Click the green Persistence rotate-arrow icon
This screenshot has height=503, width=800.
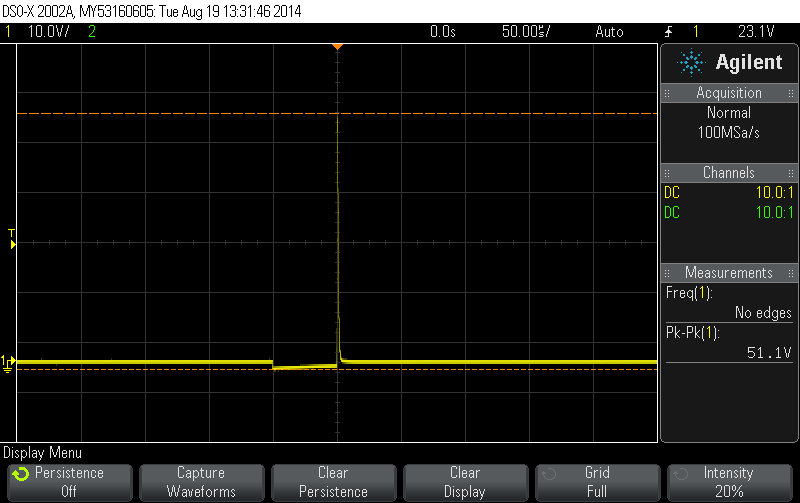pos(21,474)
